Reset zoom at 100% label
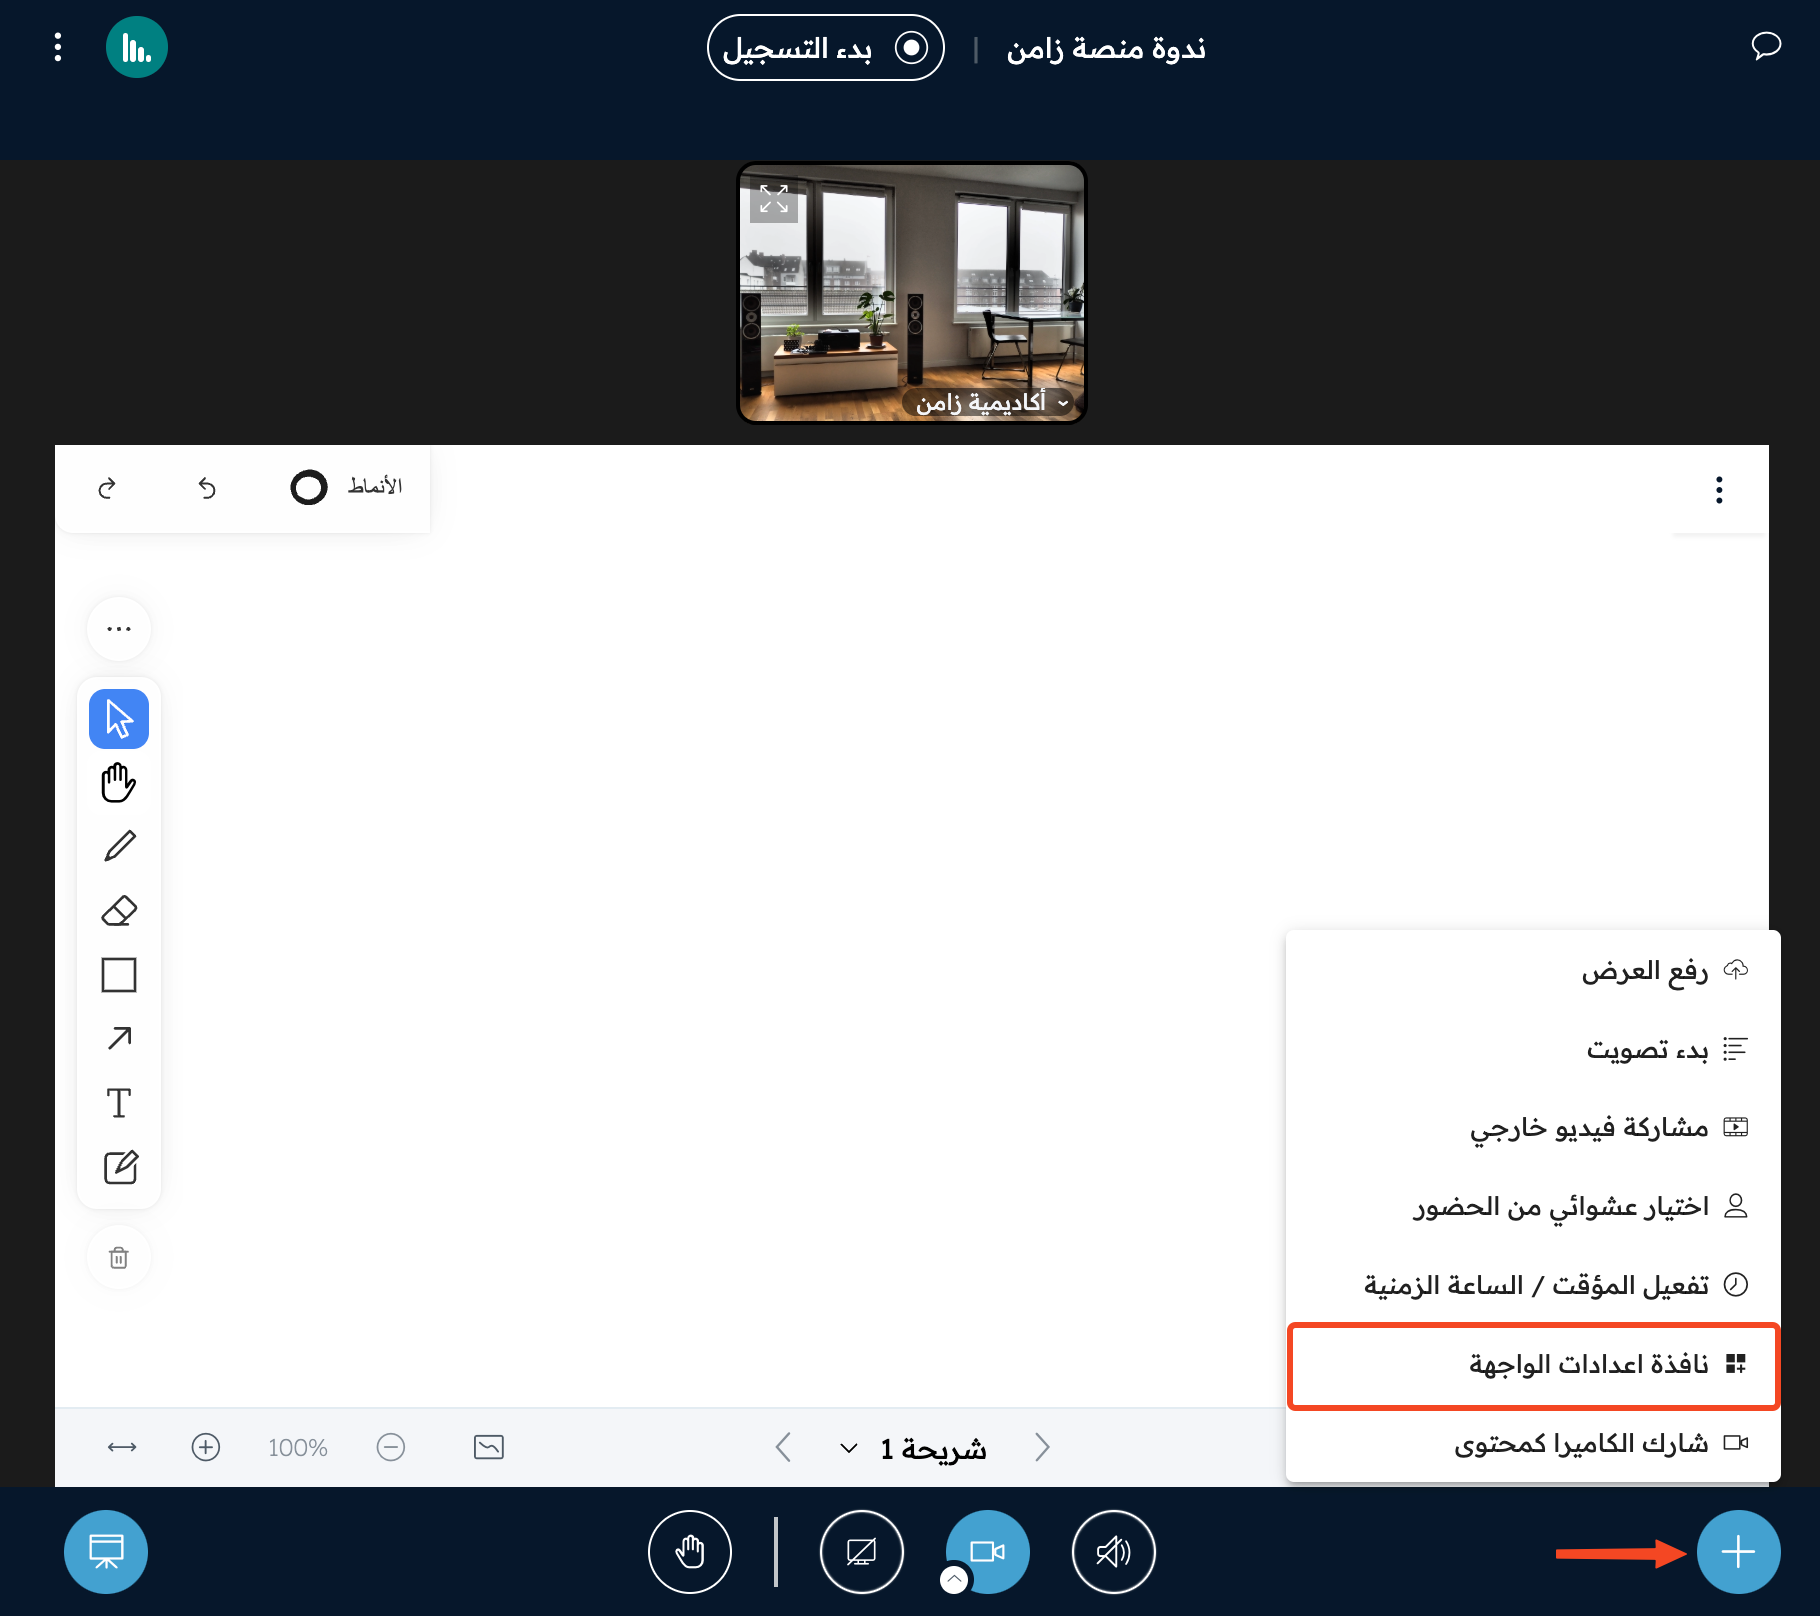Image resolution: width=1820 pixels, height=1616 pixels. pos(298,1447)
